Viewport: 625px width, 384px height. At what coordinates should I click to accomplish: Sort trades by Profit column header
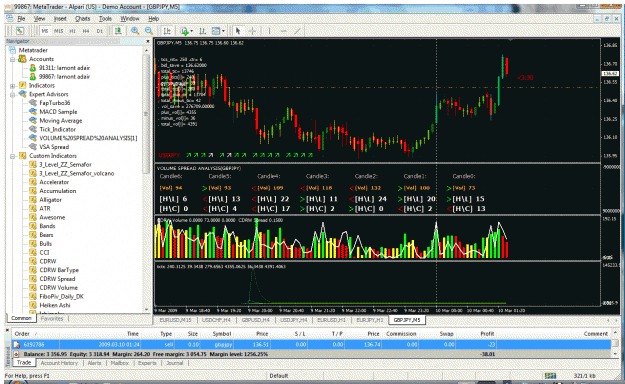tap(487, 334)
